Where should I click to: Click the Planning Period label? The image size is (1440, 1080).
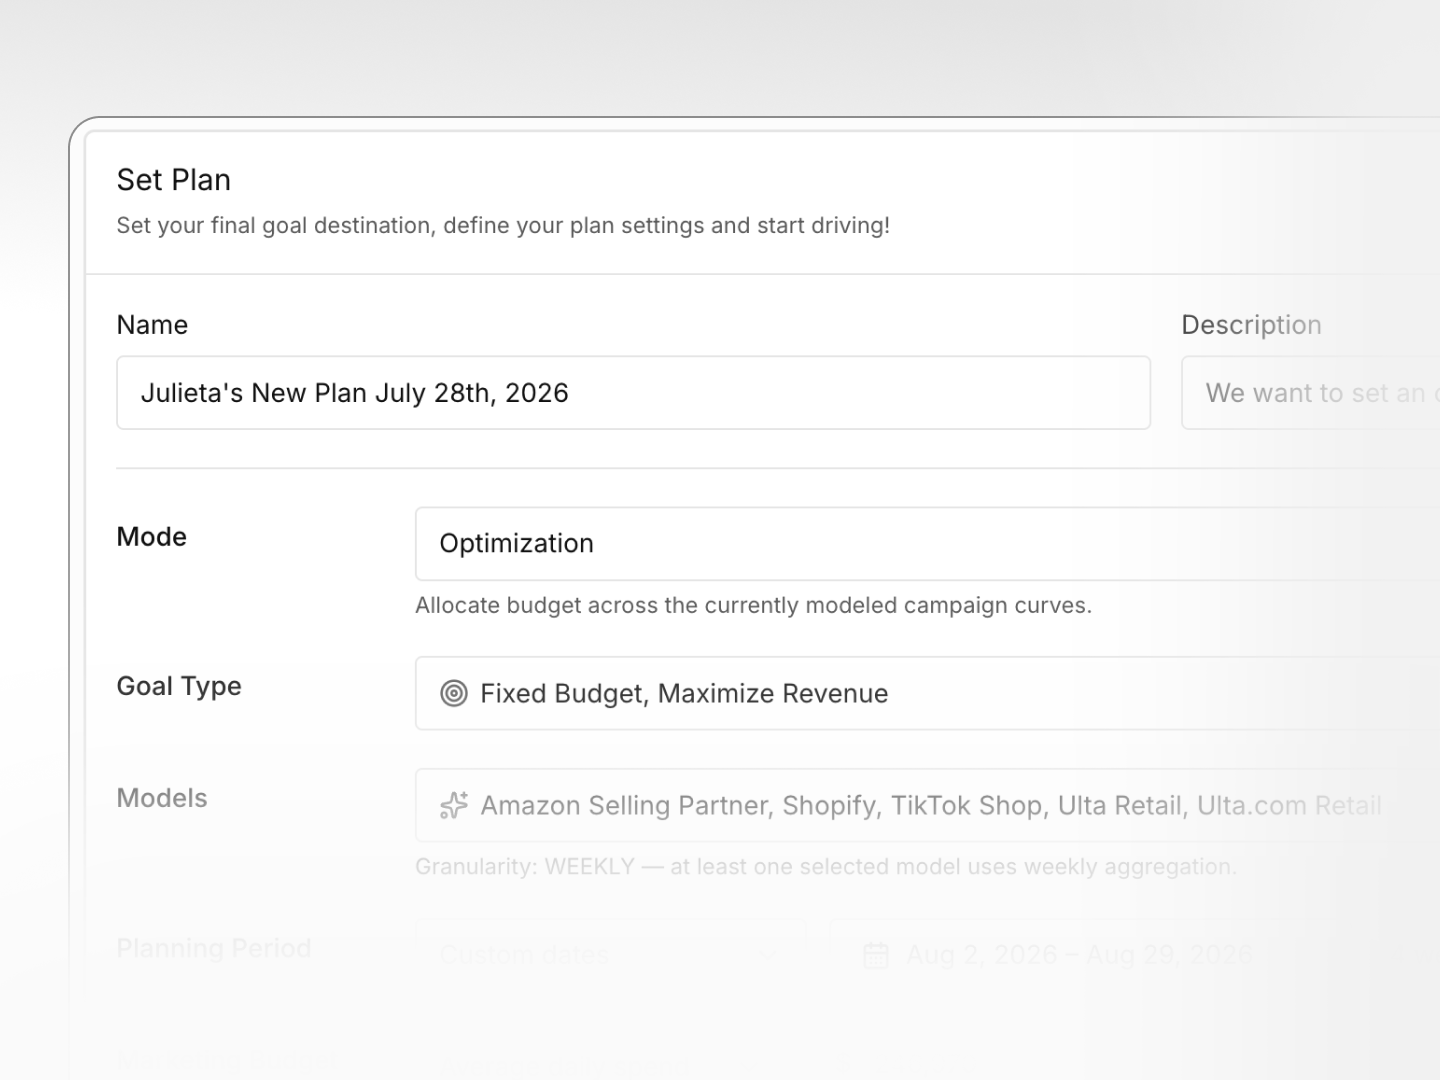(x=214, y=948)
